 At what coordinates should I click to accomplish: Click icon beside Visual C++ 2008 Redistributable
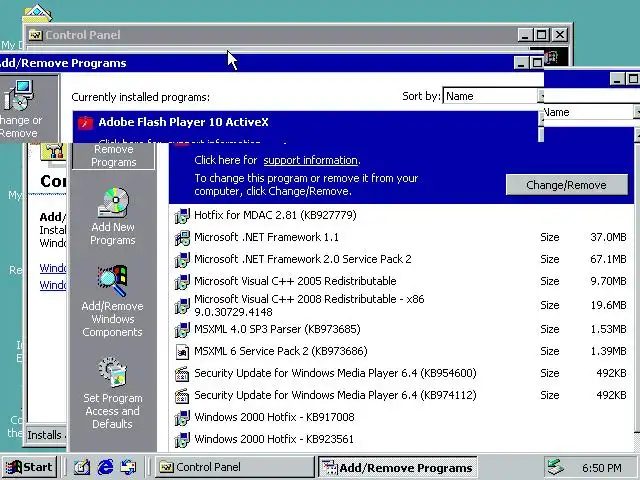(x=182, y=306)
